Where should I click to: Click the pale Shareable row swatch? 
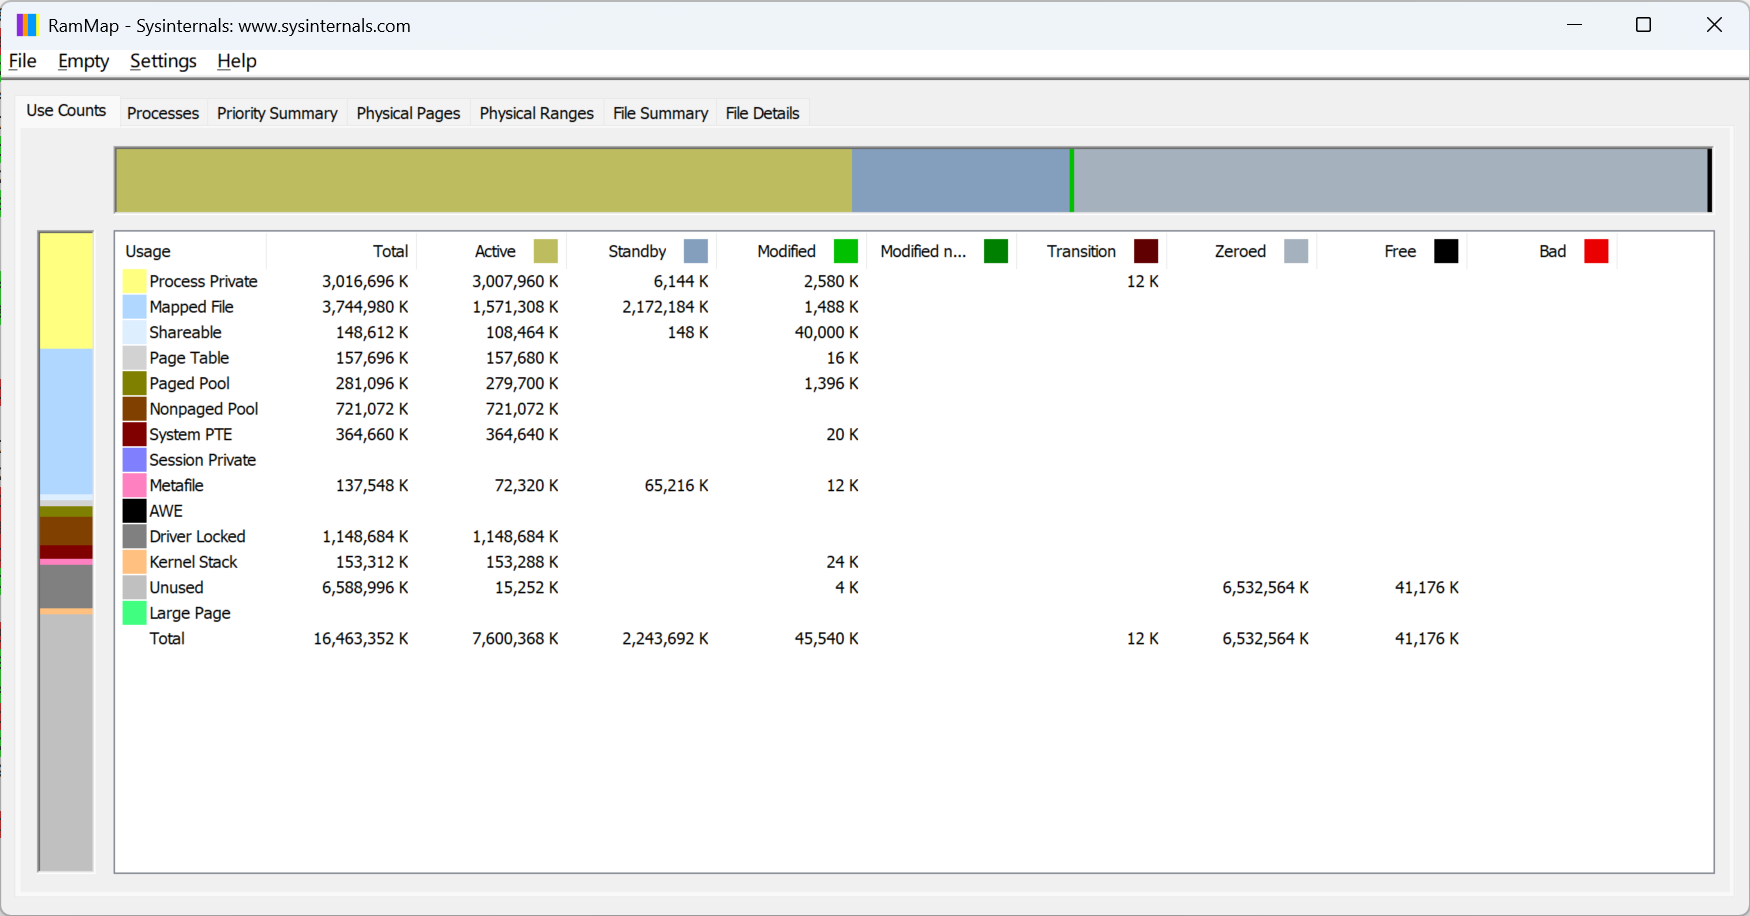(x=135, y=332)
